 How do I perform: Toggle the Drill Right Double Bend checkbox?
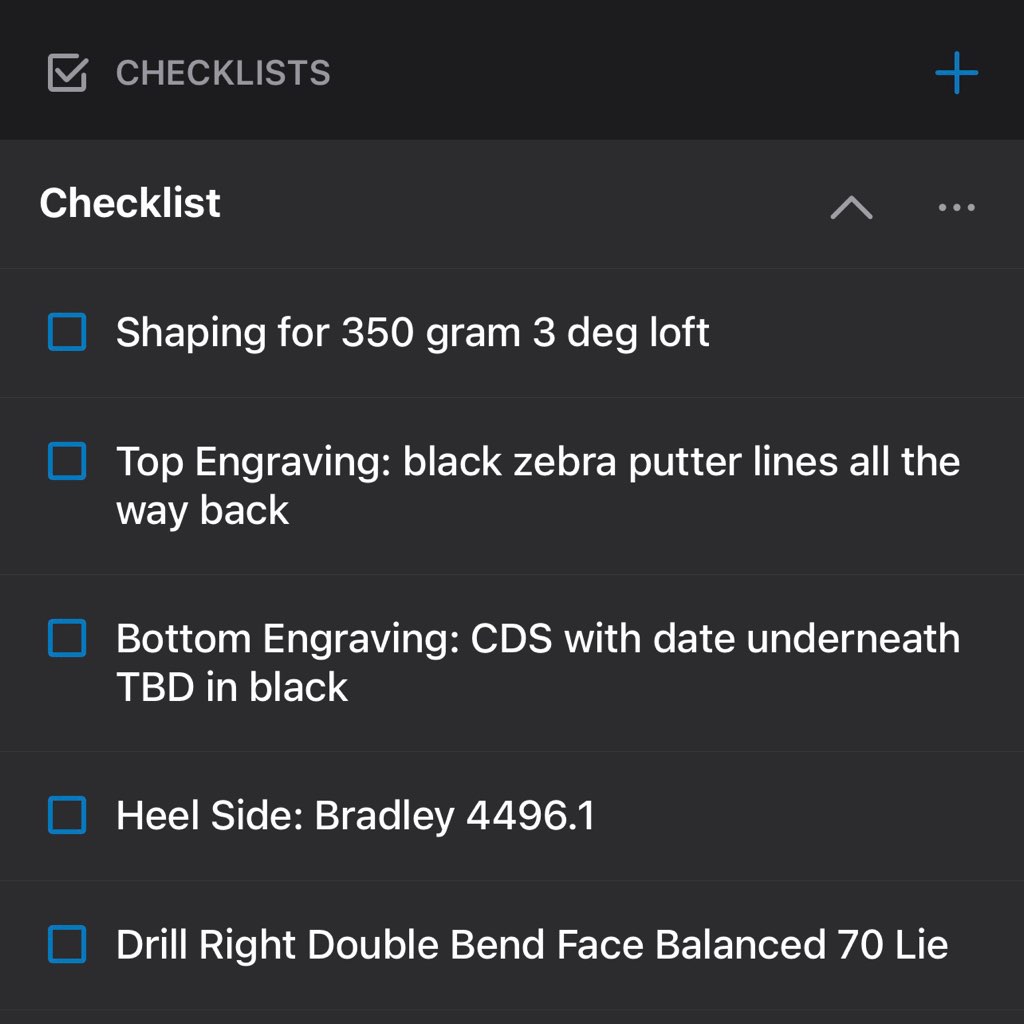tap(67, 944)
